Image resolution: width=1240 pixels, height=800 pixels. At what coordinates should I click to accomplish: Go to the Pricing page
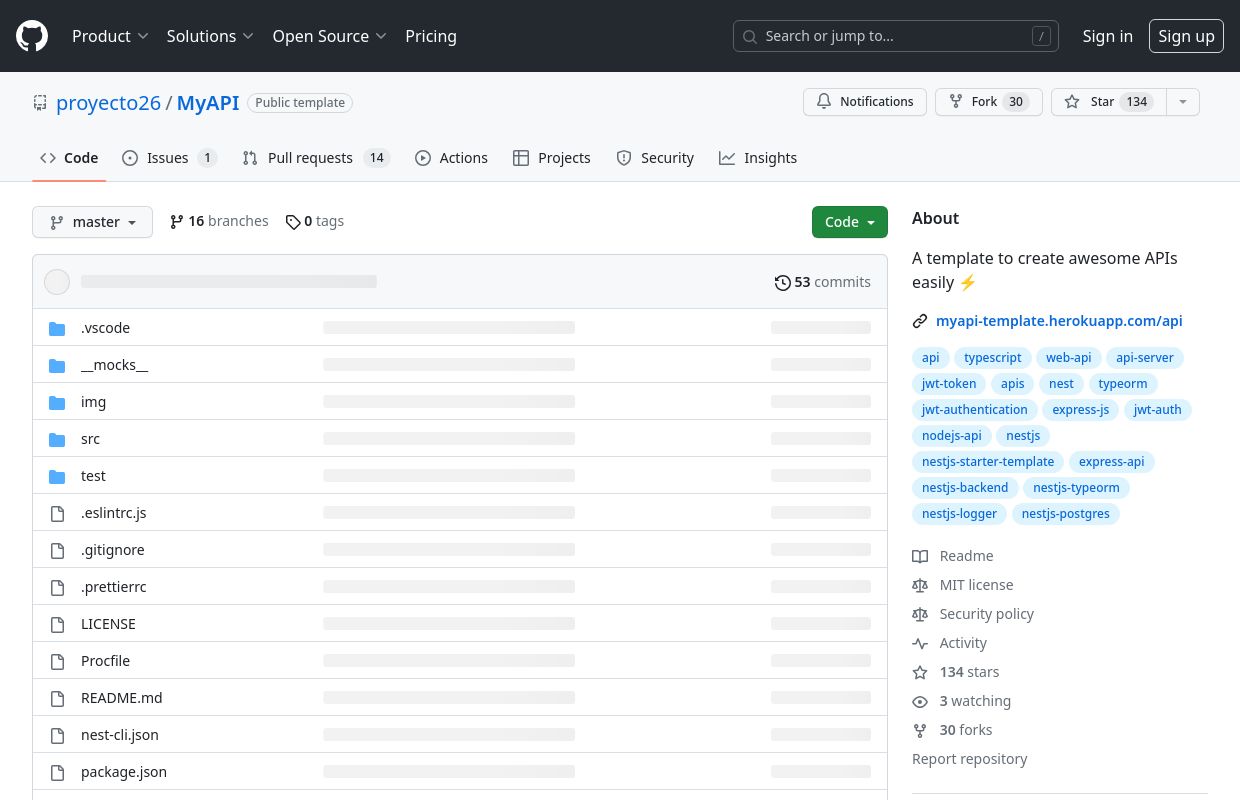click(x=431, y=36)
